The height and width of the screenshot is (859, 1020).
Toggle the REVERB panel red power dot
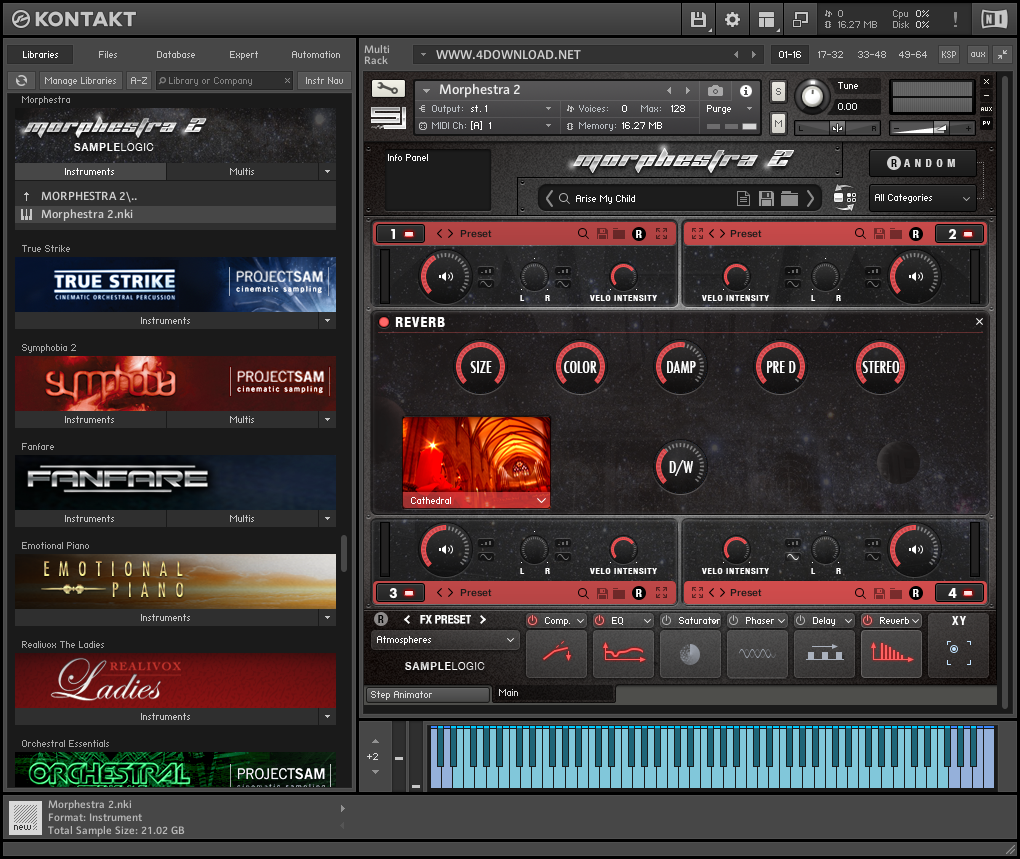tap(384, 322)
